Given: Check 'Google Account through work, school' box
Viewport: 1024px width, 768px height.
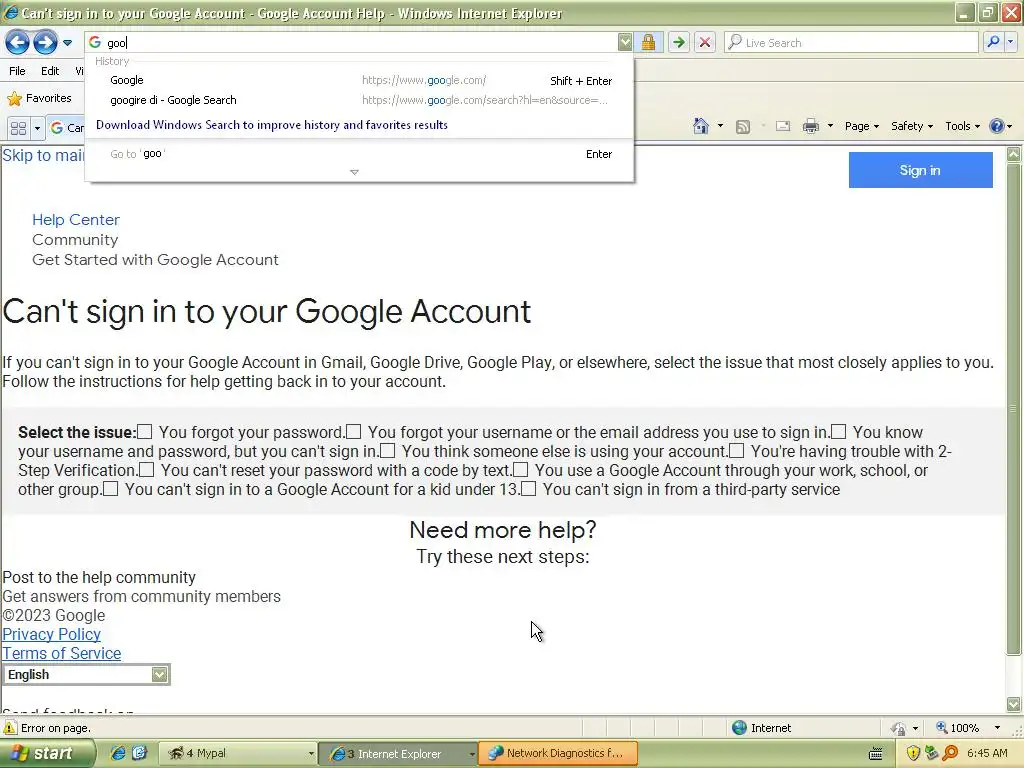Looking at the screenshot, I should pyautogui.click(x=520, y=470).
